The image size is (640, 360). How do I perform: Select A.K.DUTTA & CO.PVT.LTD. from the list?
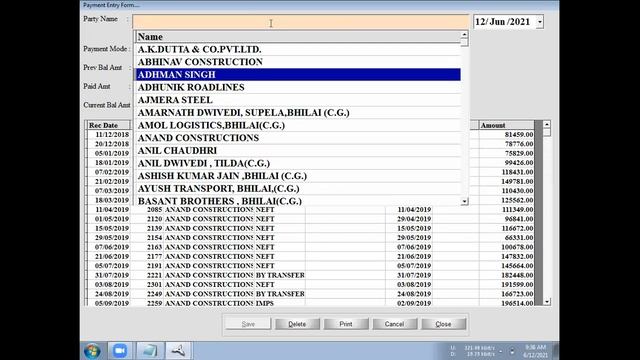[298, 49]
